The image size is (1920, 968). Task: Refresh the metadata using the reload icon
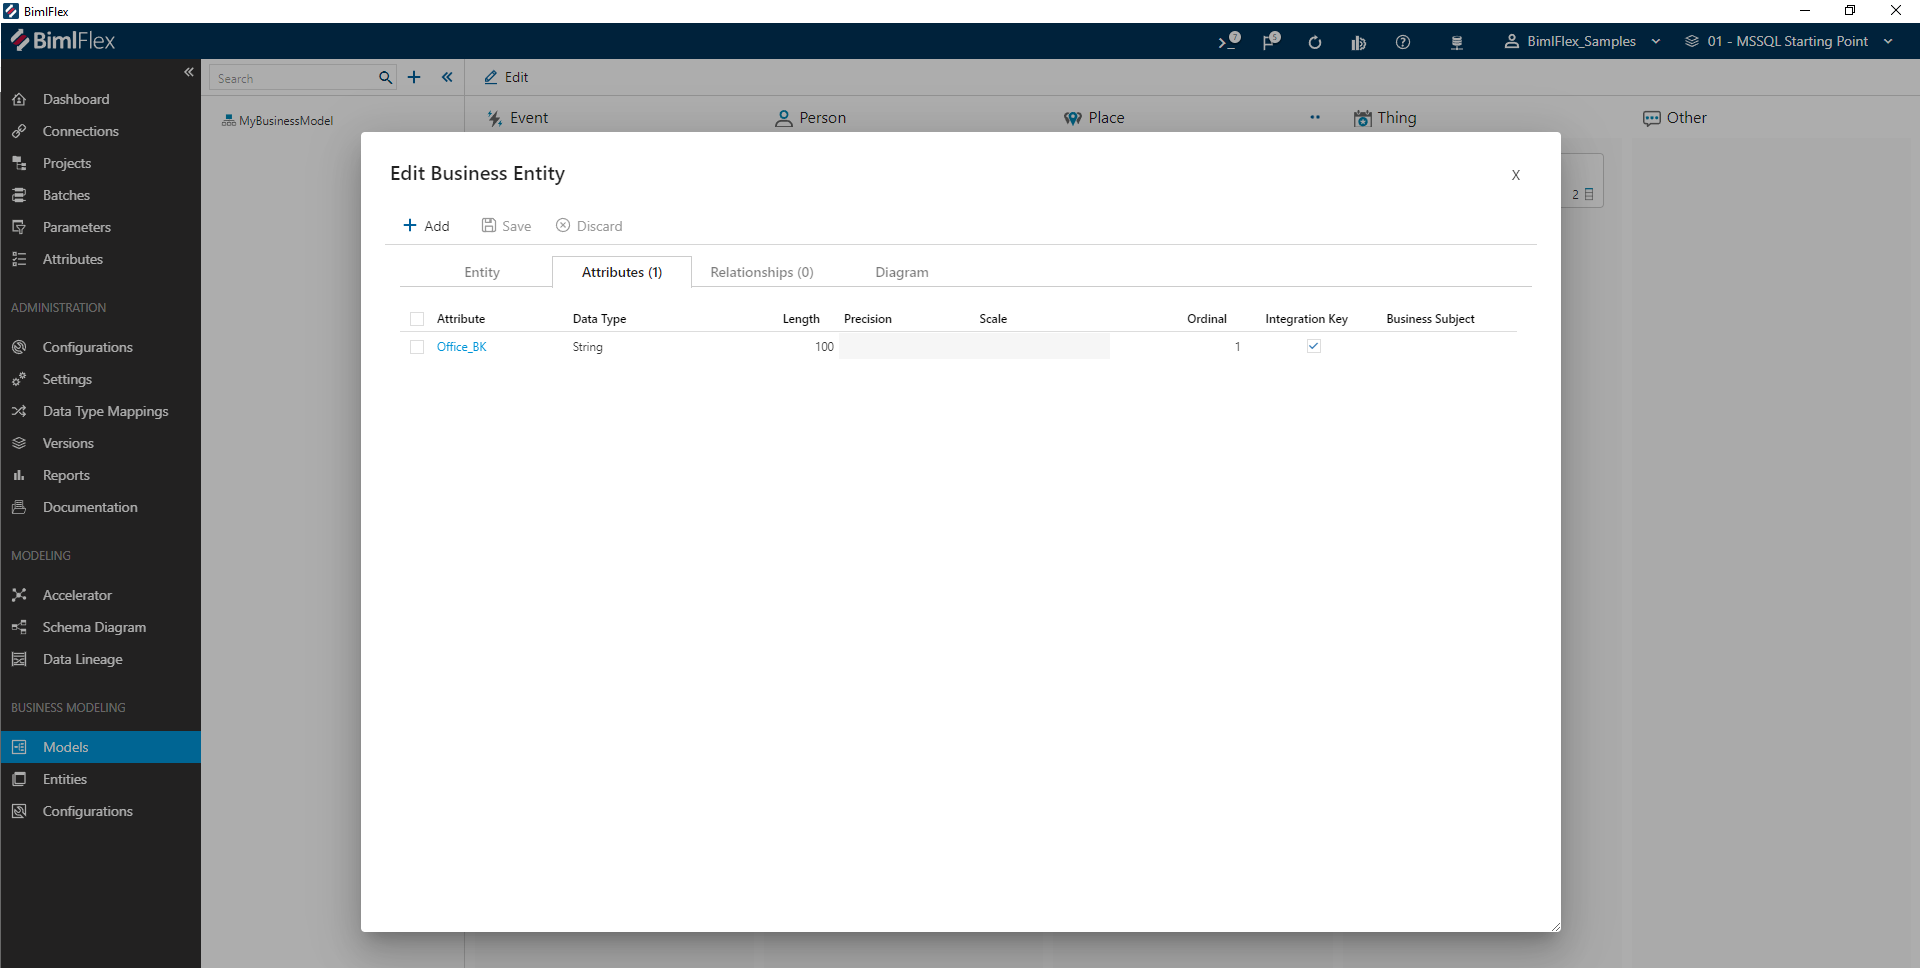[1314, 42]
